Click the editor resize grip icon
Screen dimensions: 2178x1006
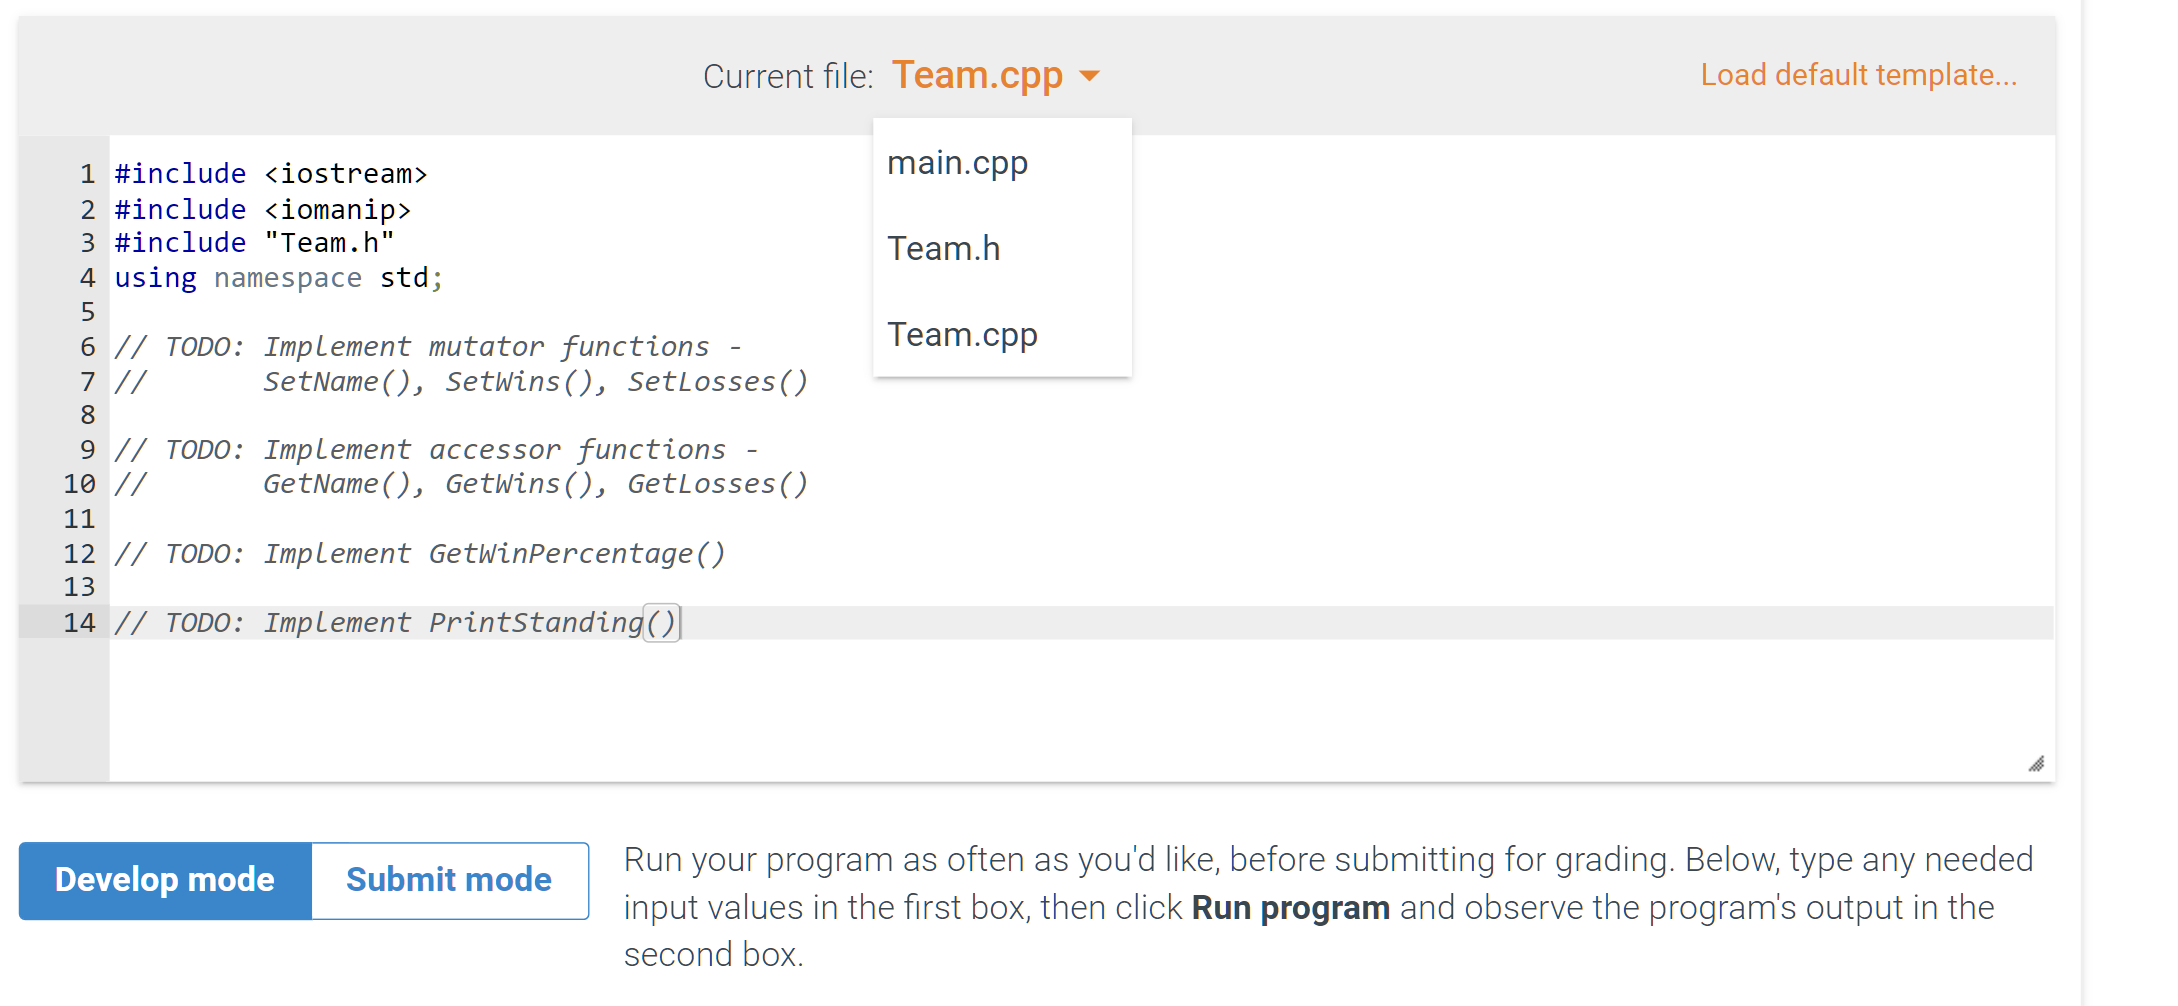point(2036,764)
